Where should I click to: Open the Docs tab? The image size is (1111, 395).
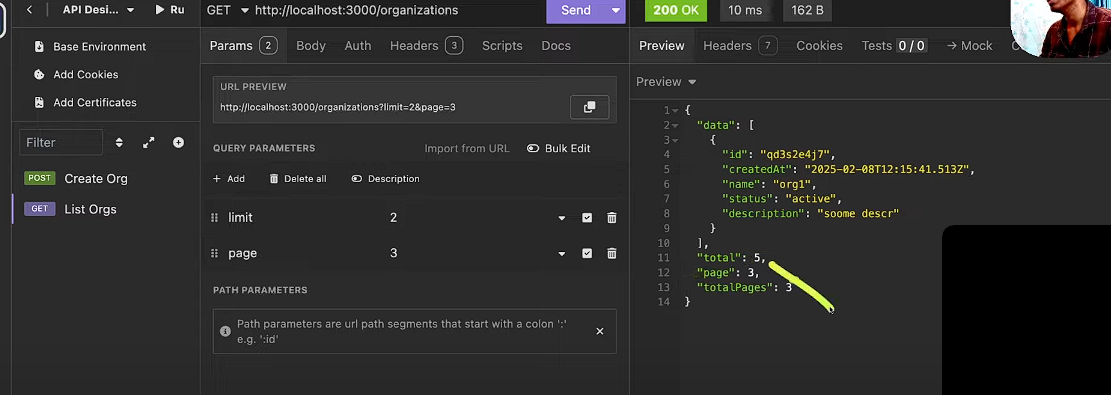pyautogui.click(x=556, y=46)
